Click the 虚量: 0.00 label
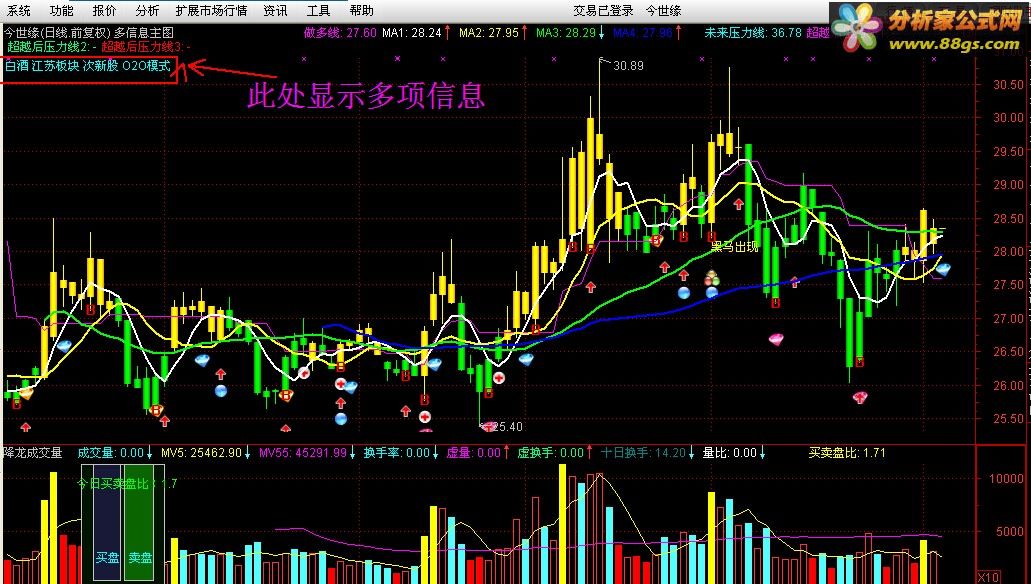 473,452
